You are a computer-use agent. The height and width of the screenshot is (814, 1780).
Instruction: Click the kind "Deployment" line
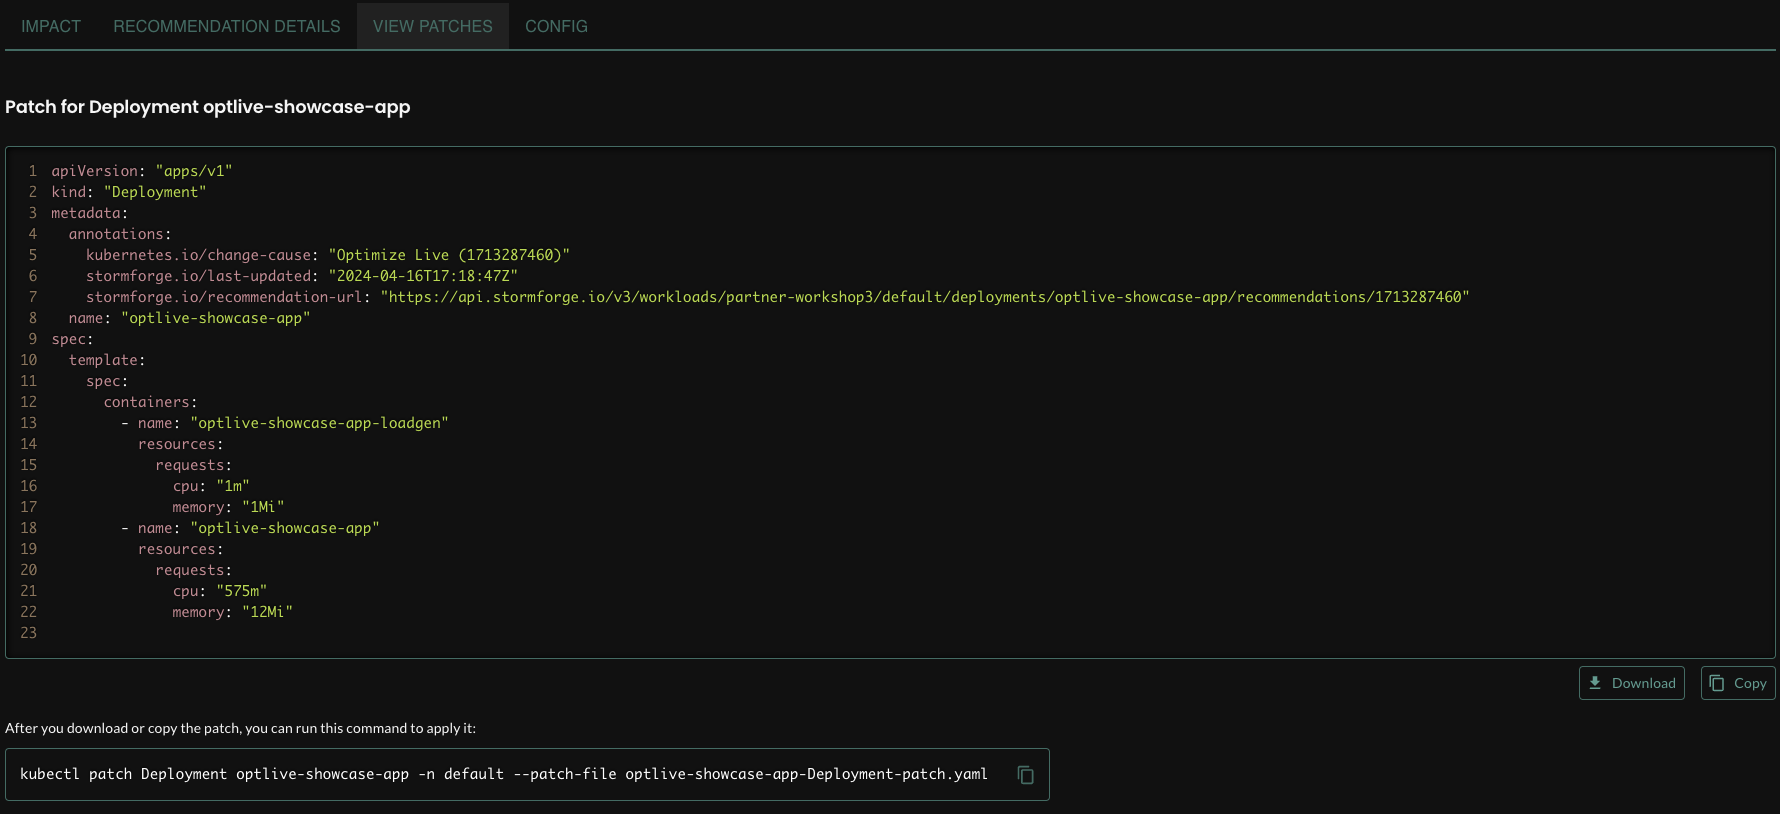click(129, 192)
